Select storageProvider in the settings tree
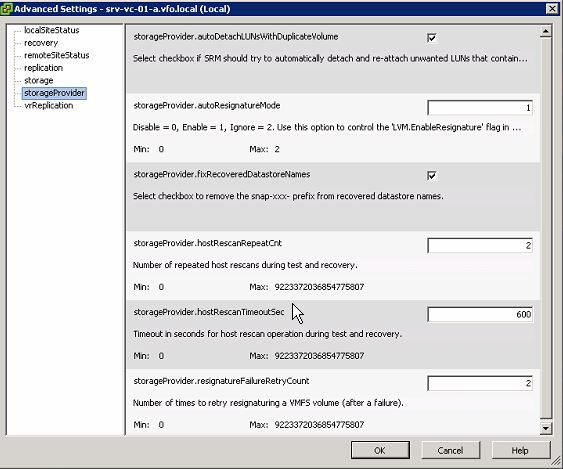The width and height of the screenshot is (563, 469). [54, 93]
